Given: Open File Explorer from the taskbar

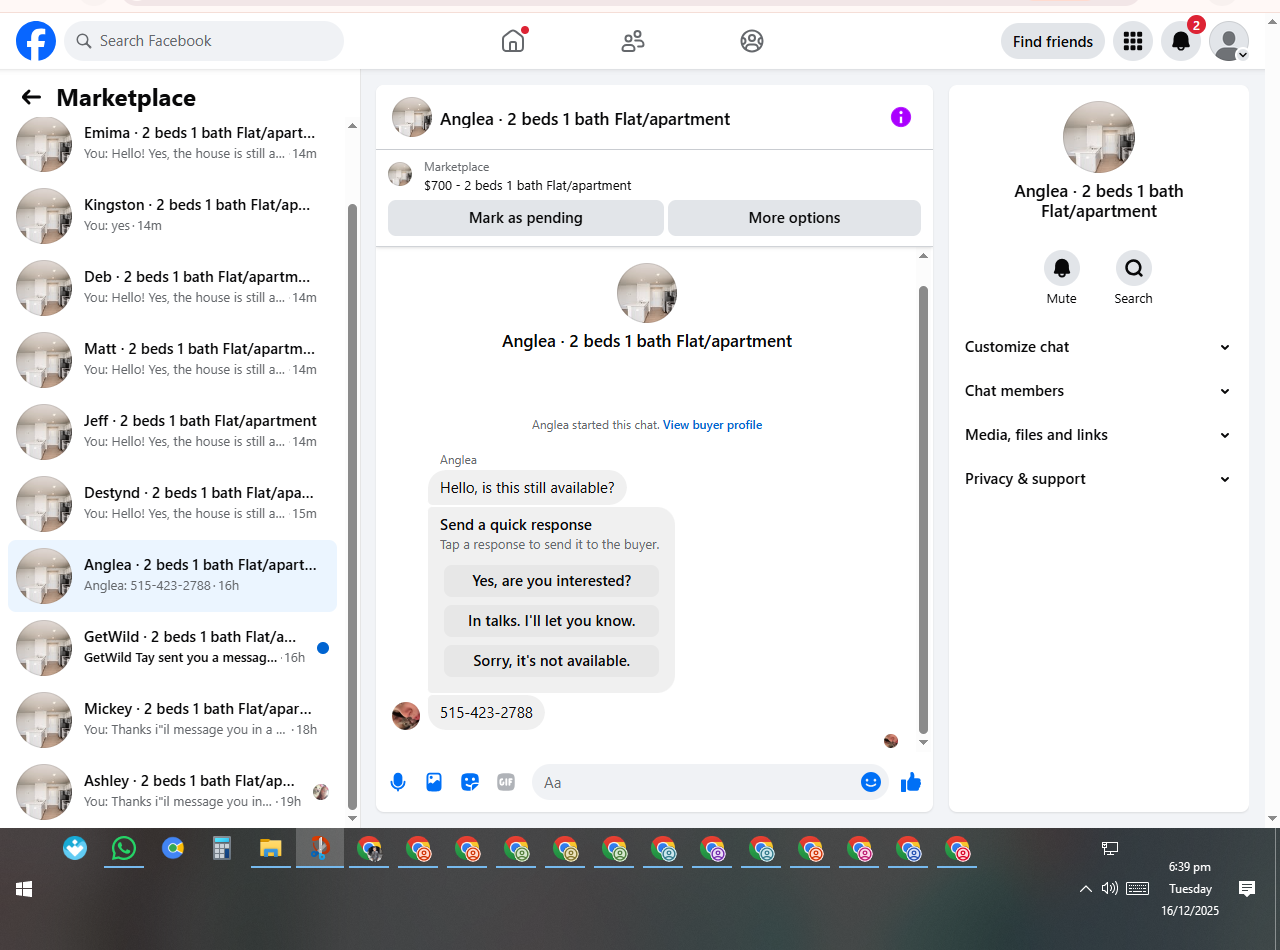Looking at the screenshot, I should click(271, 849).
